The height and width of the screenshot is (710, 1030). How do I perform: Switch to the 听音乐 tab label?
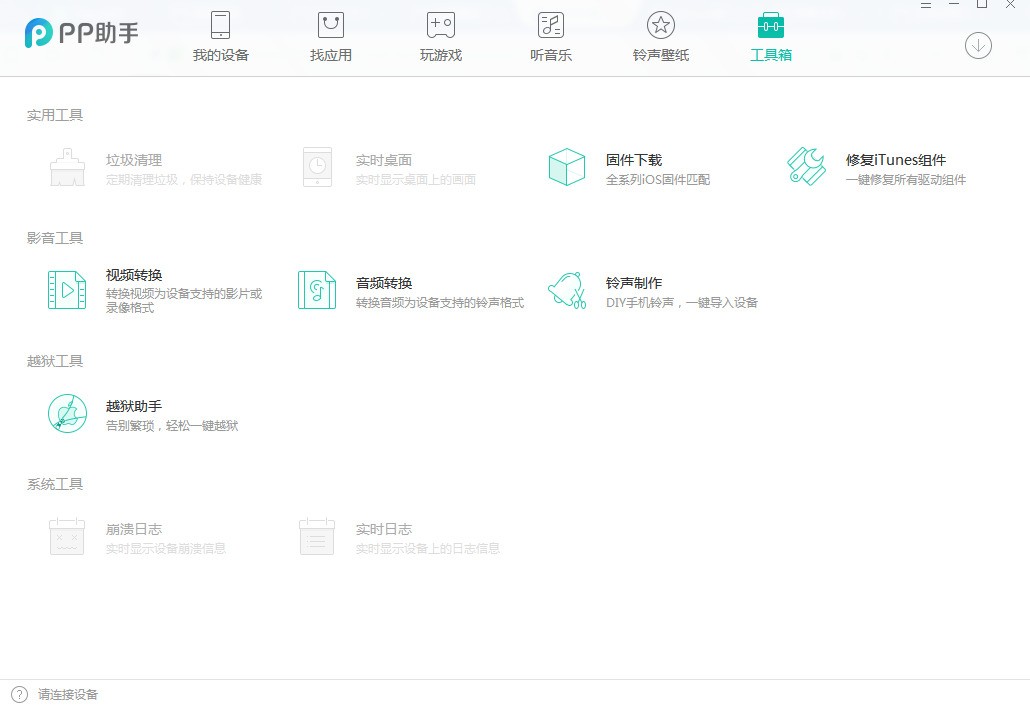(551, 55)
